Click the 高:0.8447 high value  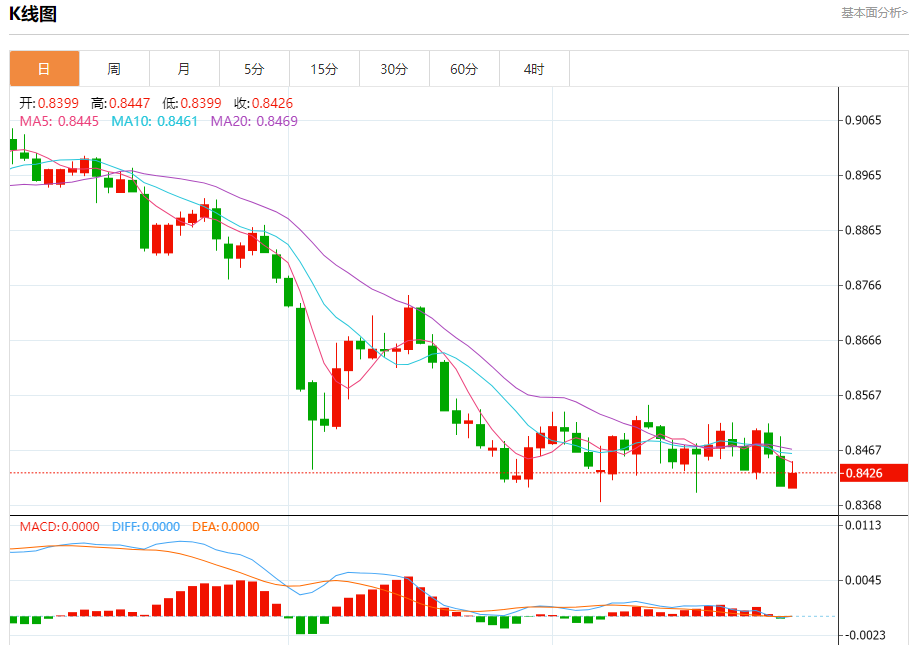(120, 104)
